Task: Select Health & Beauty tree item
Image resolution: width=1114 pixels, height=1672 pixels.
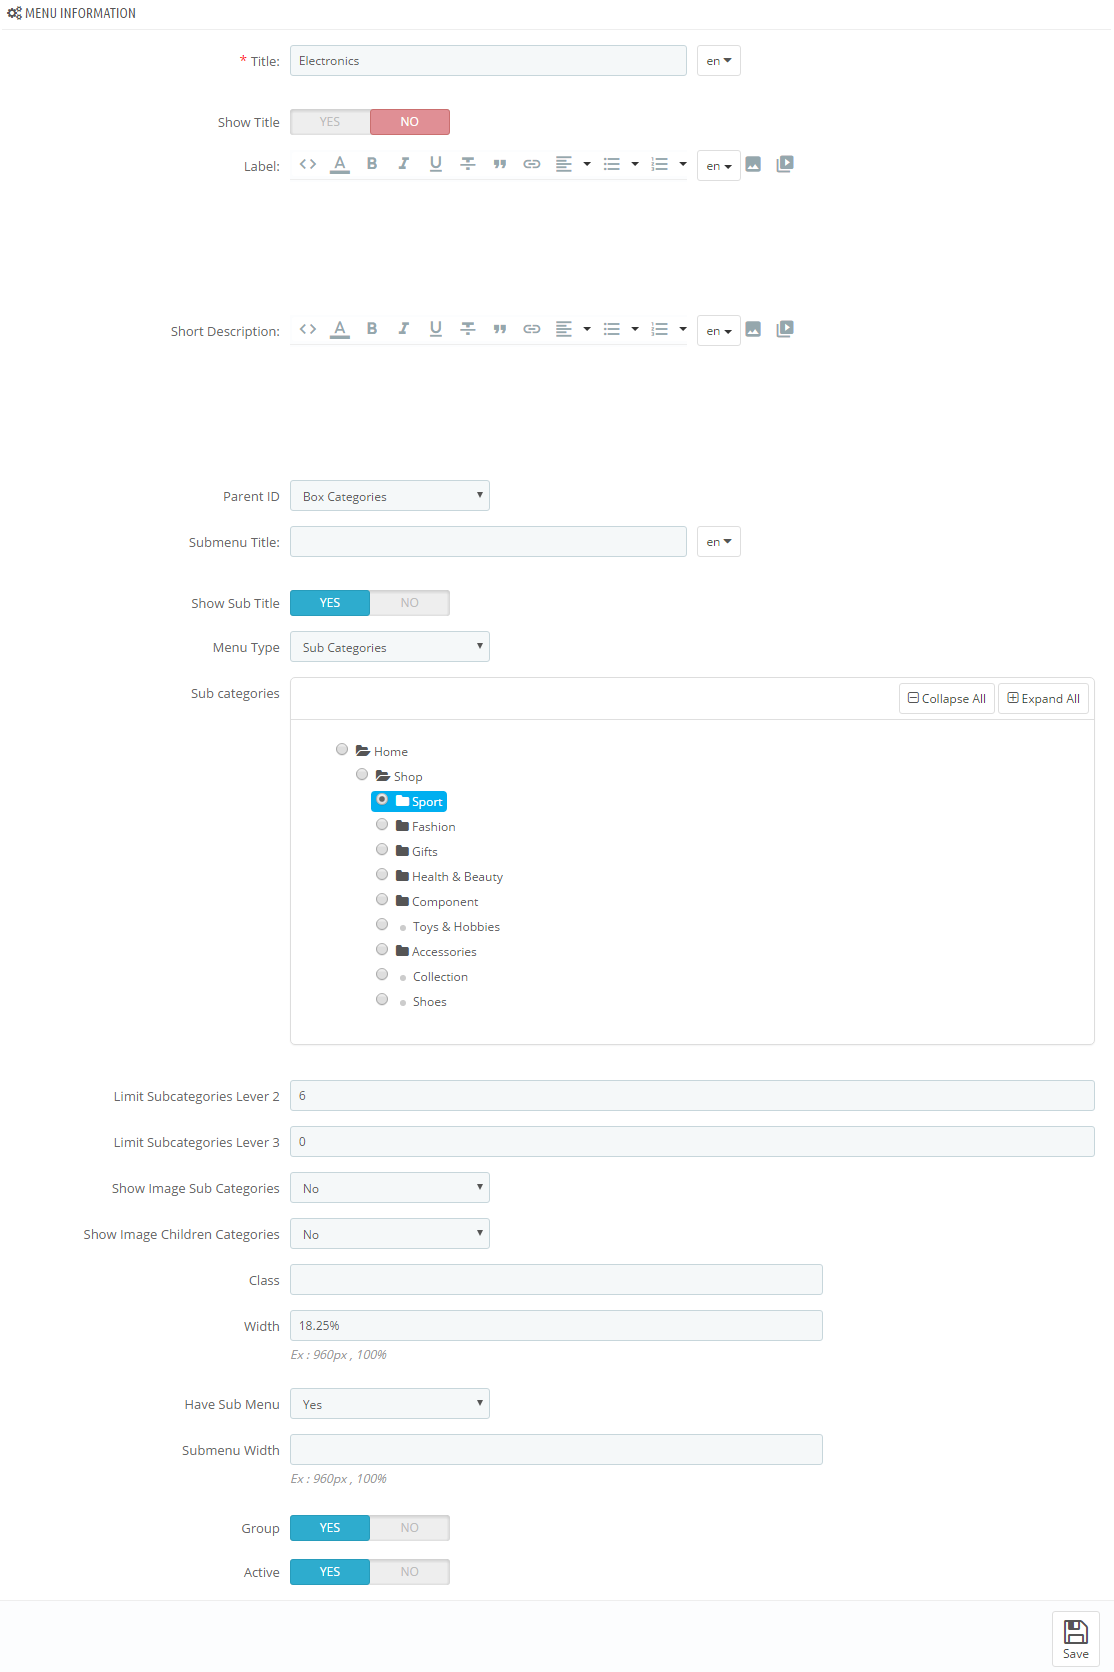Action: [x=457, y=877]
